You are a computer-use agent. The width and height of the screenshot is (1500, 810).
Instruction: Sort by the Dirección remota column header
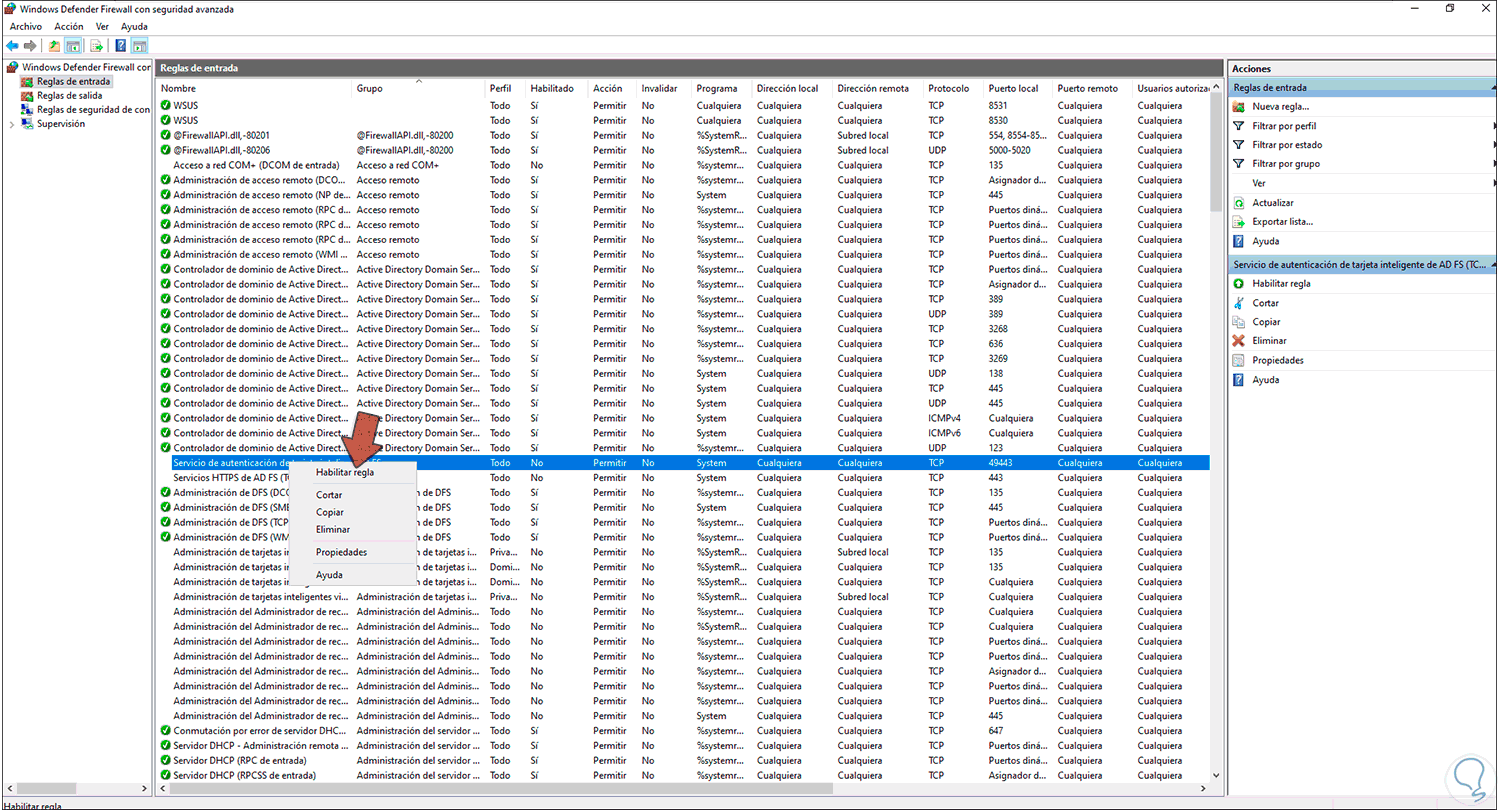click(x=879, y=88)
